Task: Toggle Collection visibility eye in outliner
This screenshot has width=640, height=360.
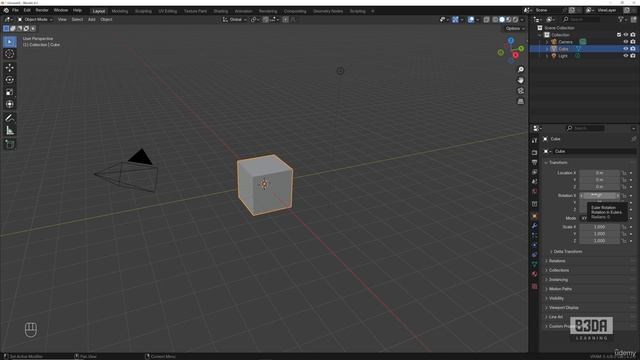Action: 626,35
